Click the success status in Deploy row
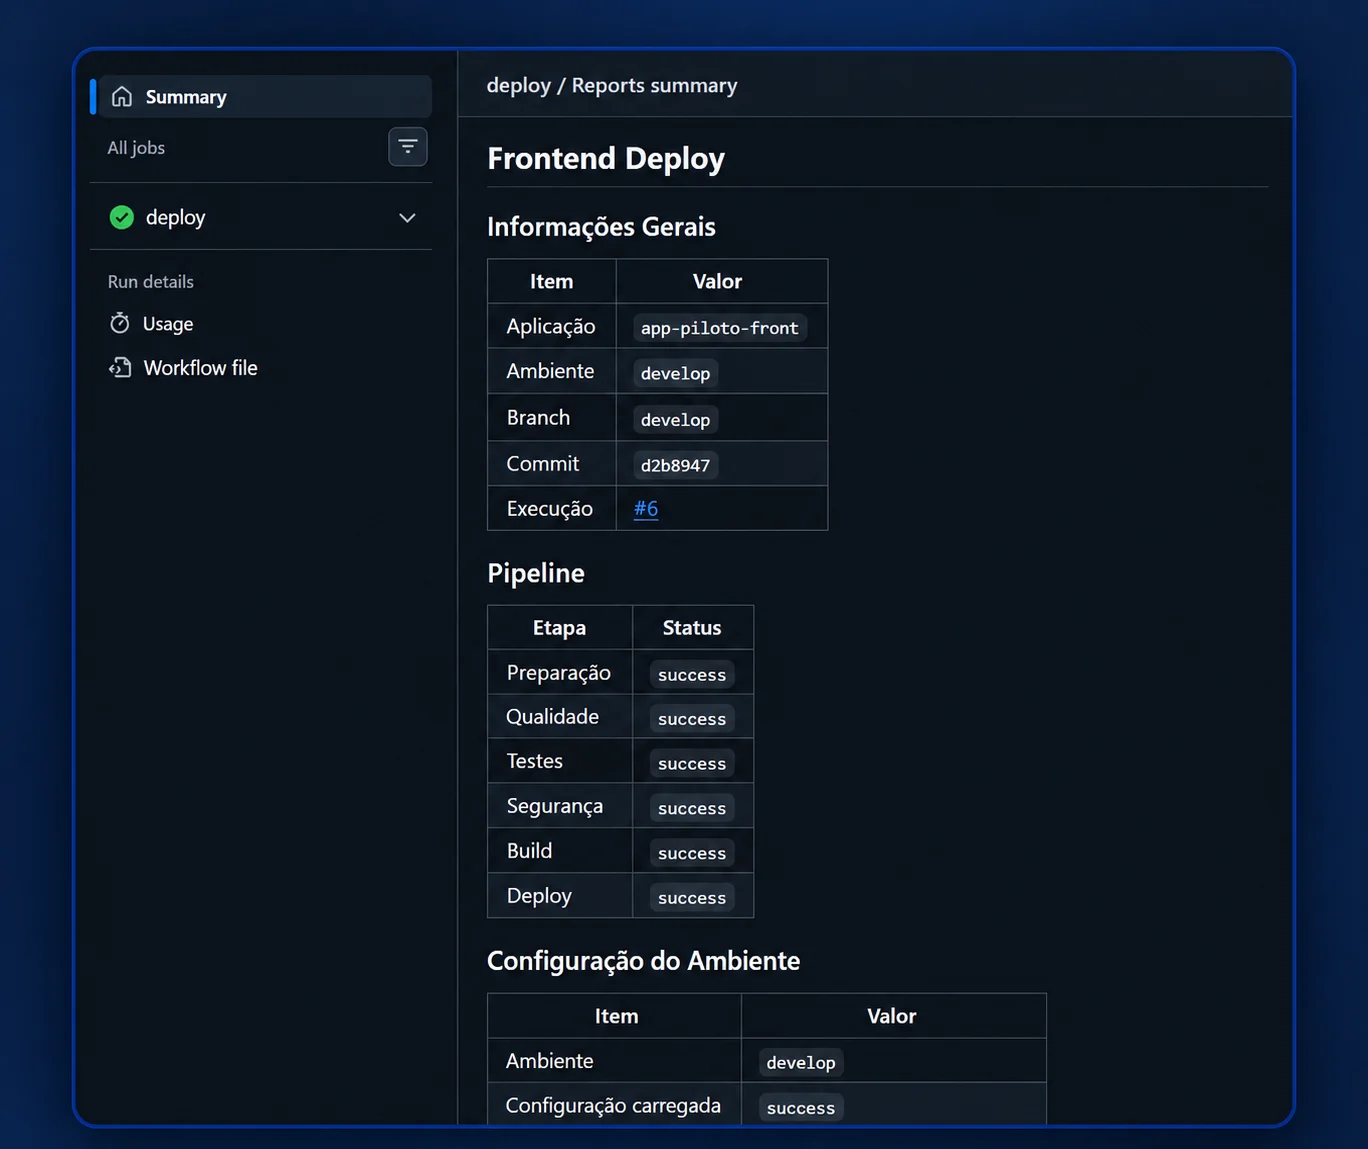The width and height of the screenshot is (1368, 1149). click(692, 898)
